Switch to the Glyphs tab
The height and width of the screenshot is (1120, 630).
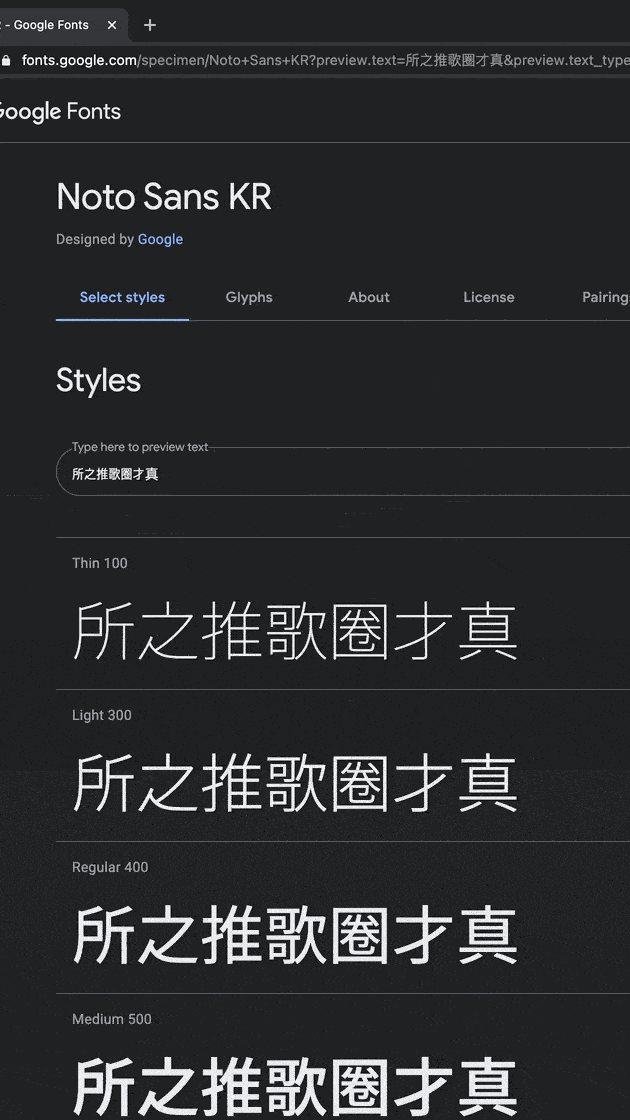point(249,297)
